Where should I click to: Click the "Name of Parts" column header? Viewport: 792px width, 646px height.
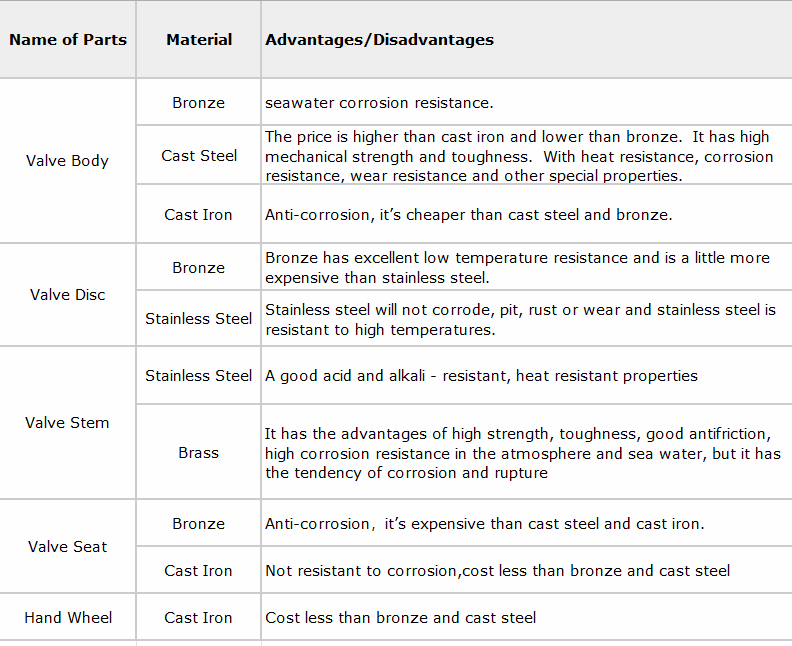(x=68, y=40)
